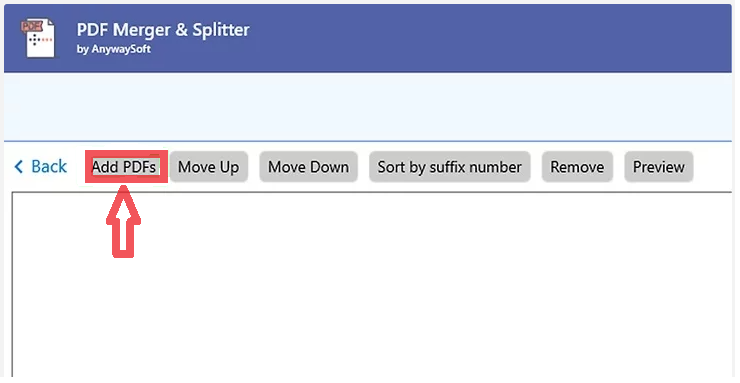740x383 pixels.
Task: Click the red upward arrow annotation
Action: tap(124, 222)
